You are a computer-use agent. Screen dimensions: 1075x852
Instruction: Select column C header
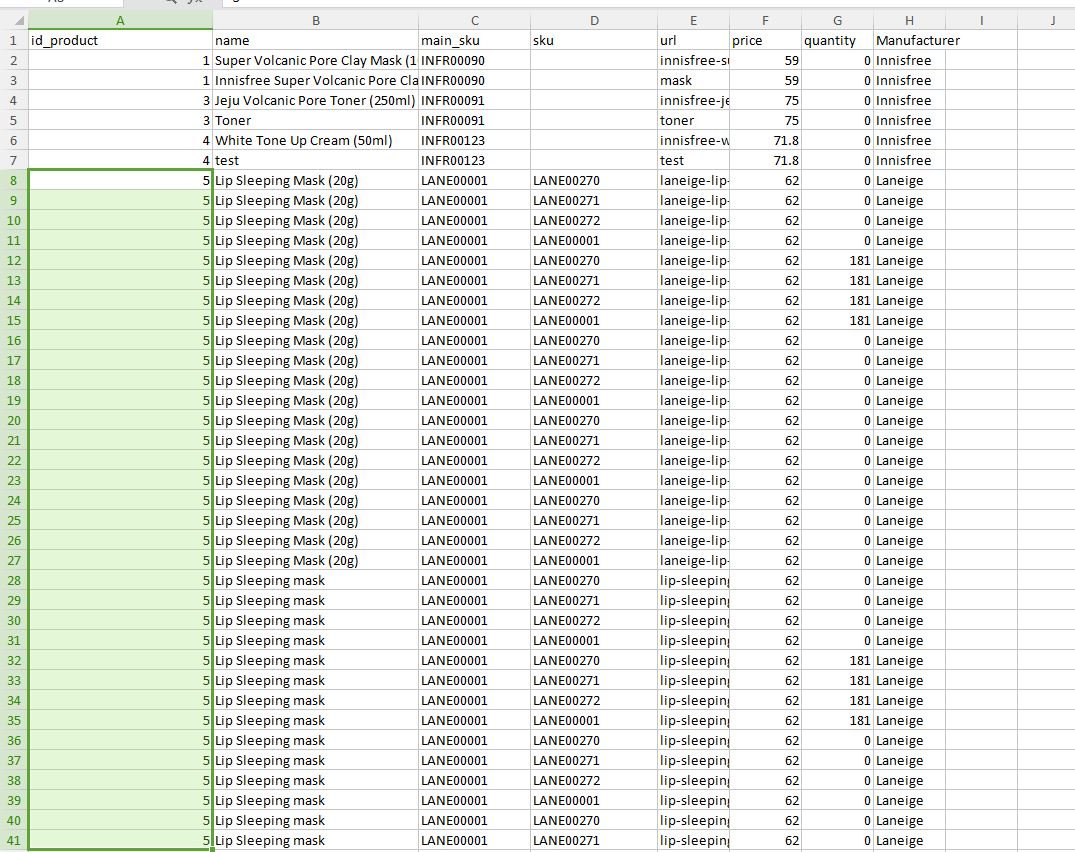tap(474, 21)
